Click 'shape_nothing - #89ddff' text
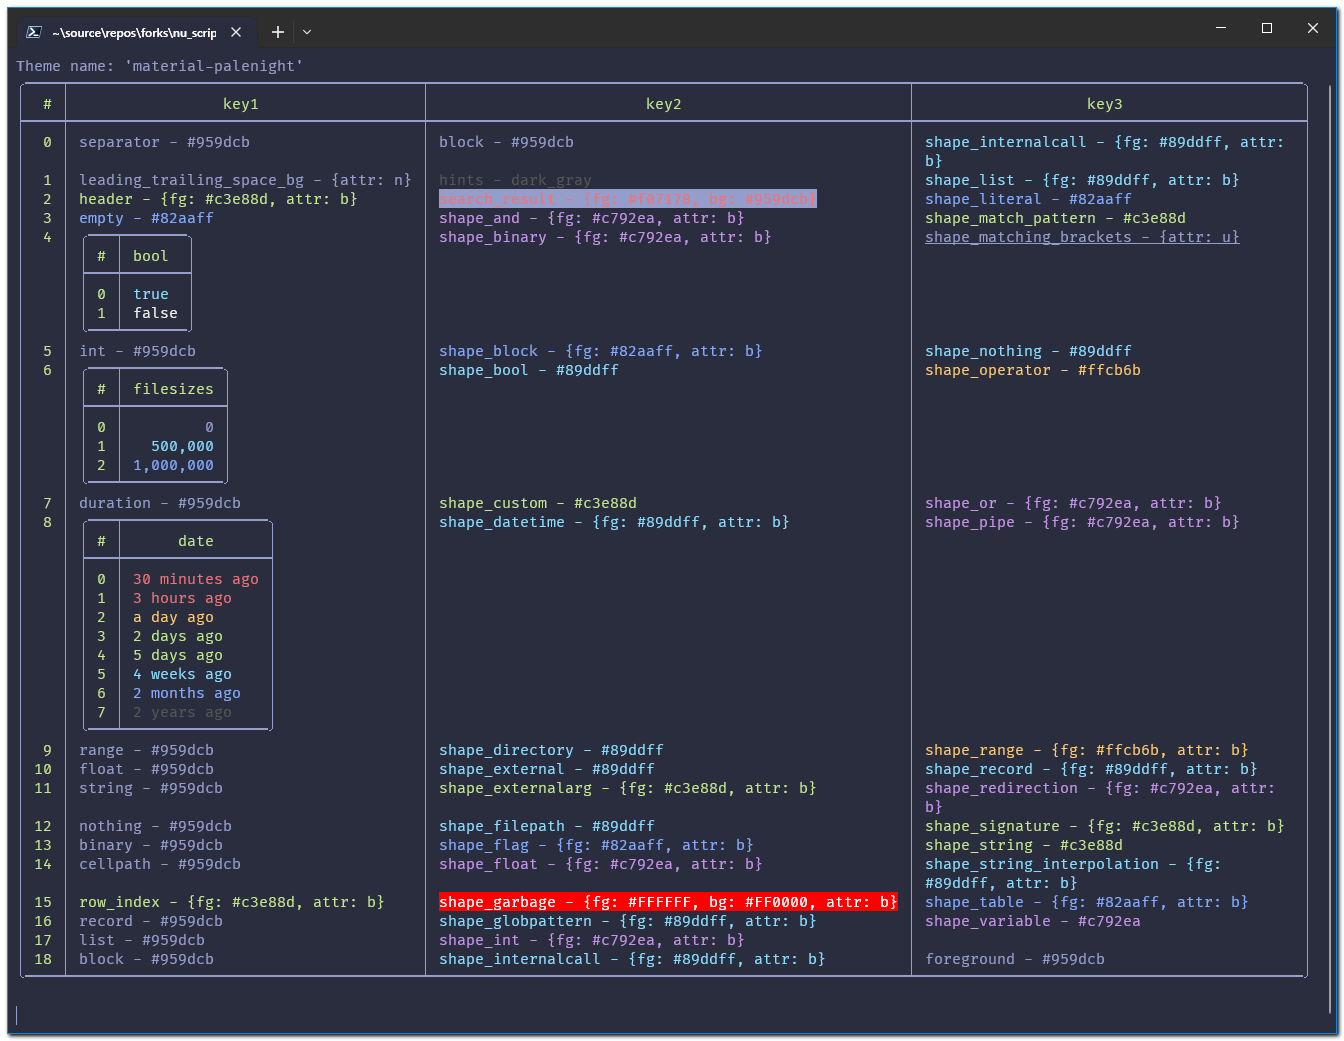1344x1041 pixels. (x=1028, y=351)
